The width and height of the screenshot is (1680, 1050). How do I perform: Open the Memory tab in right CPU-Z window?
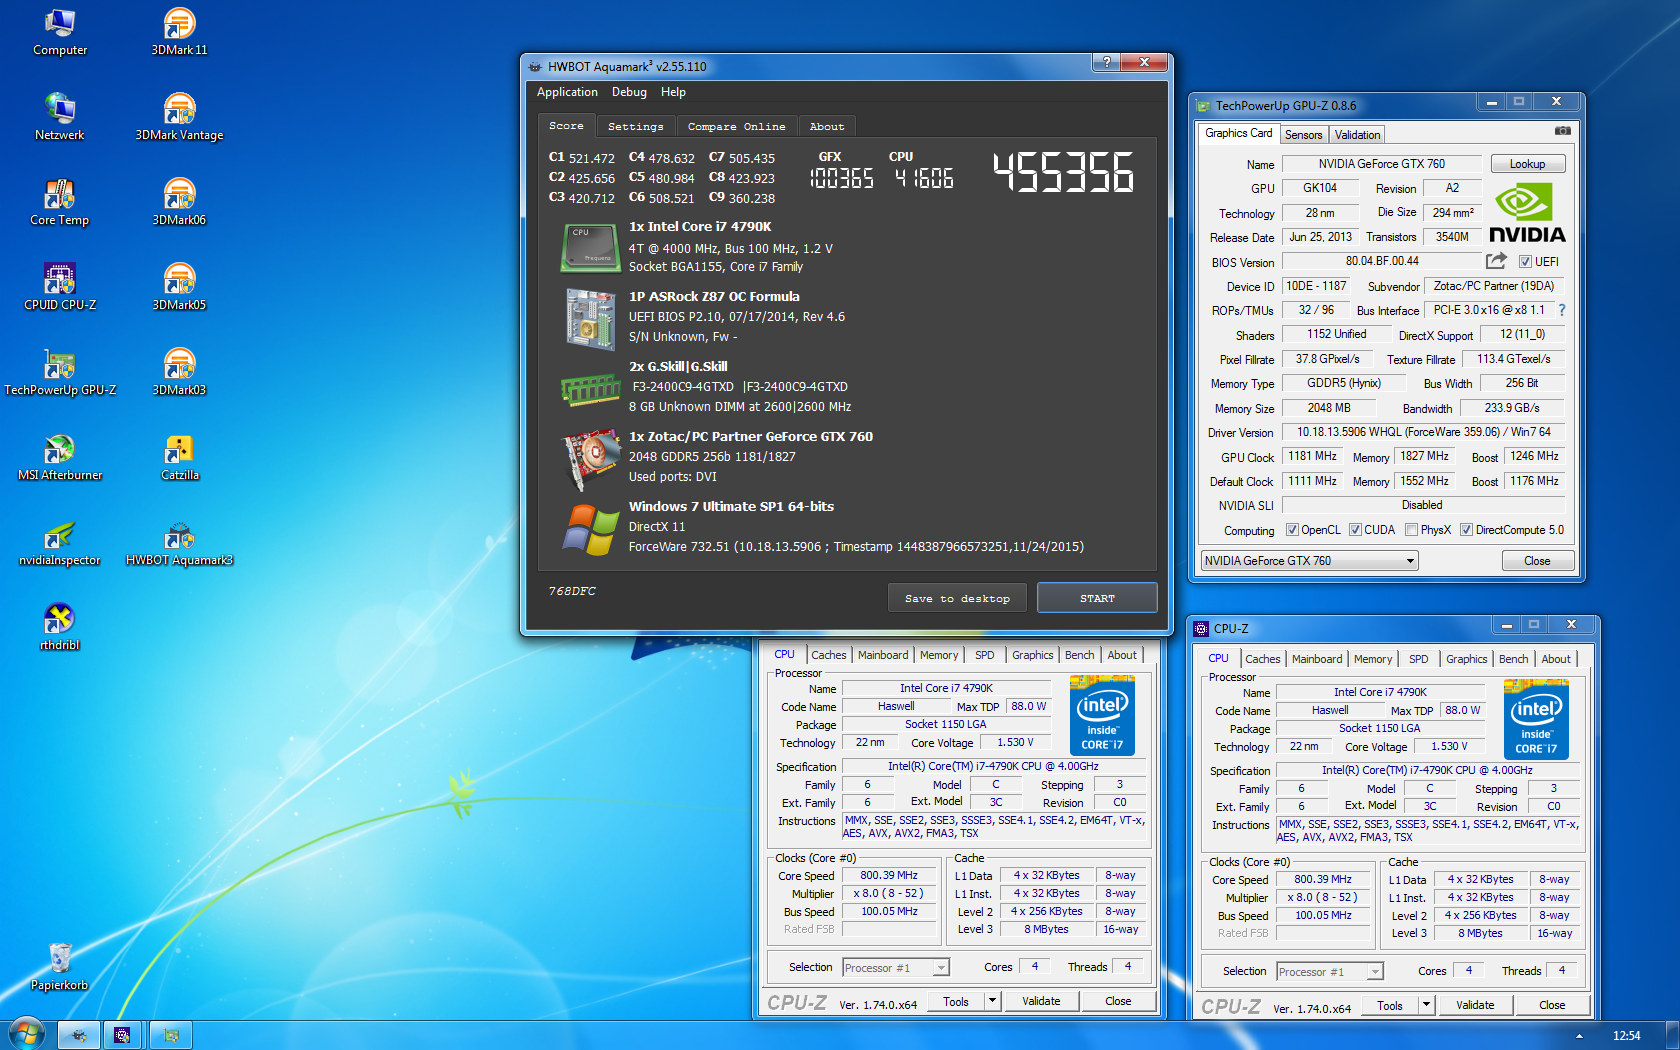[x=1372, y=659]
